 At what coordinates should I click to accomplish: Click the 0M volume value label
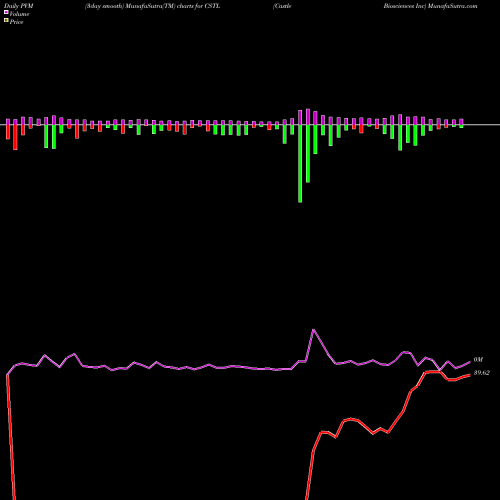[x=478, y=360]
